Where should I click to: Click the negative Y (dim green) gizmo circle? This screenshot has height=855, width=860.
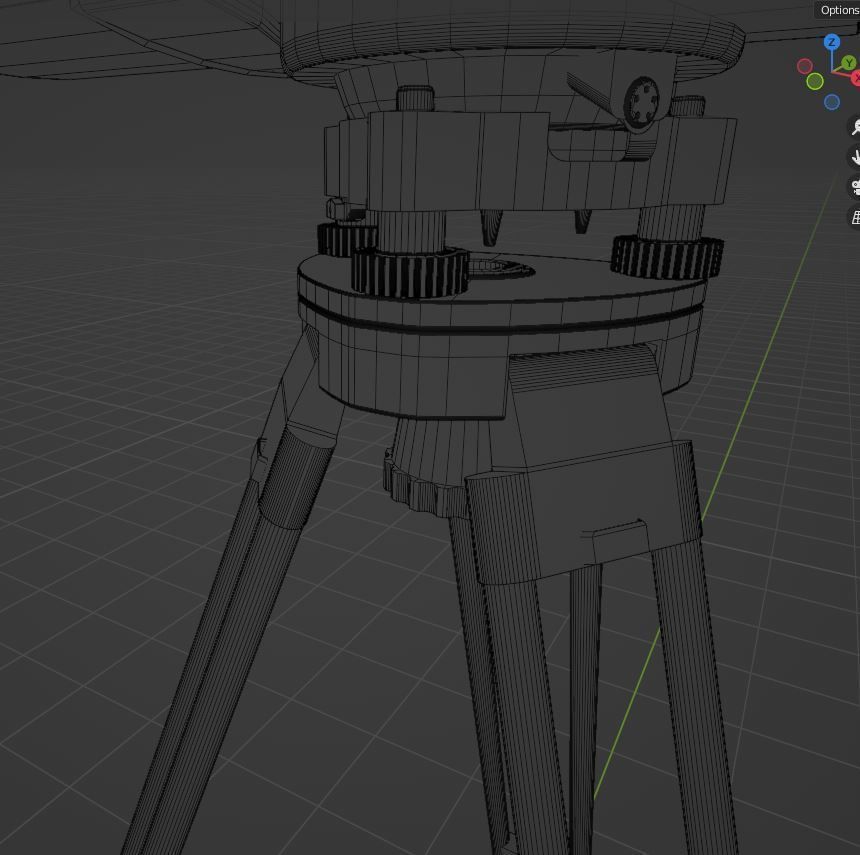(814, 82)
